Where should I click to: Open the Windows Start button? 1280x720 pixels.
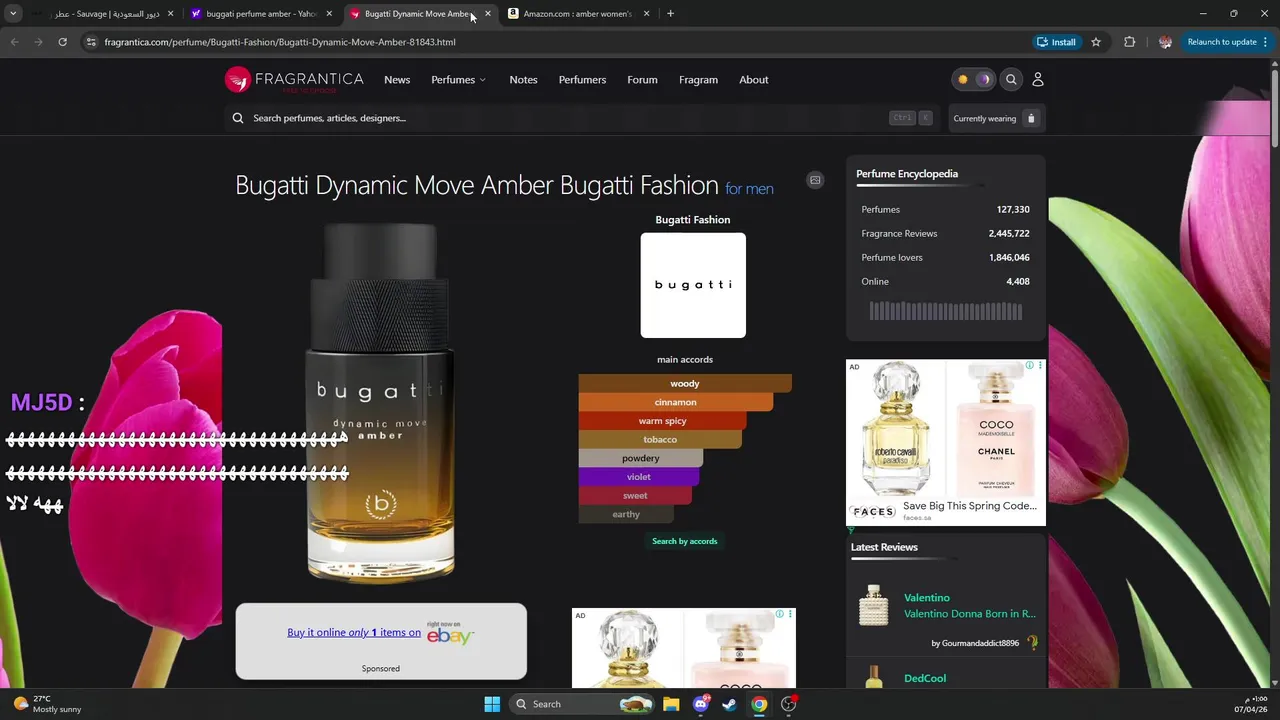pyautogui.click(x=492, y=704)
